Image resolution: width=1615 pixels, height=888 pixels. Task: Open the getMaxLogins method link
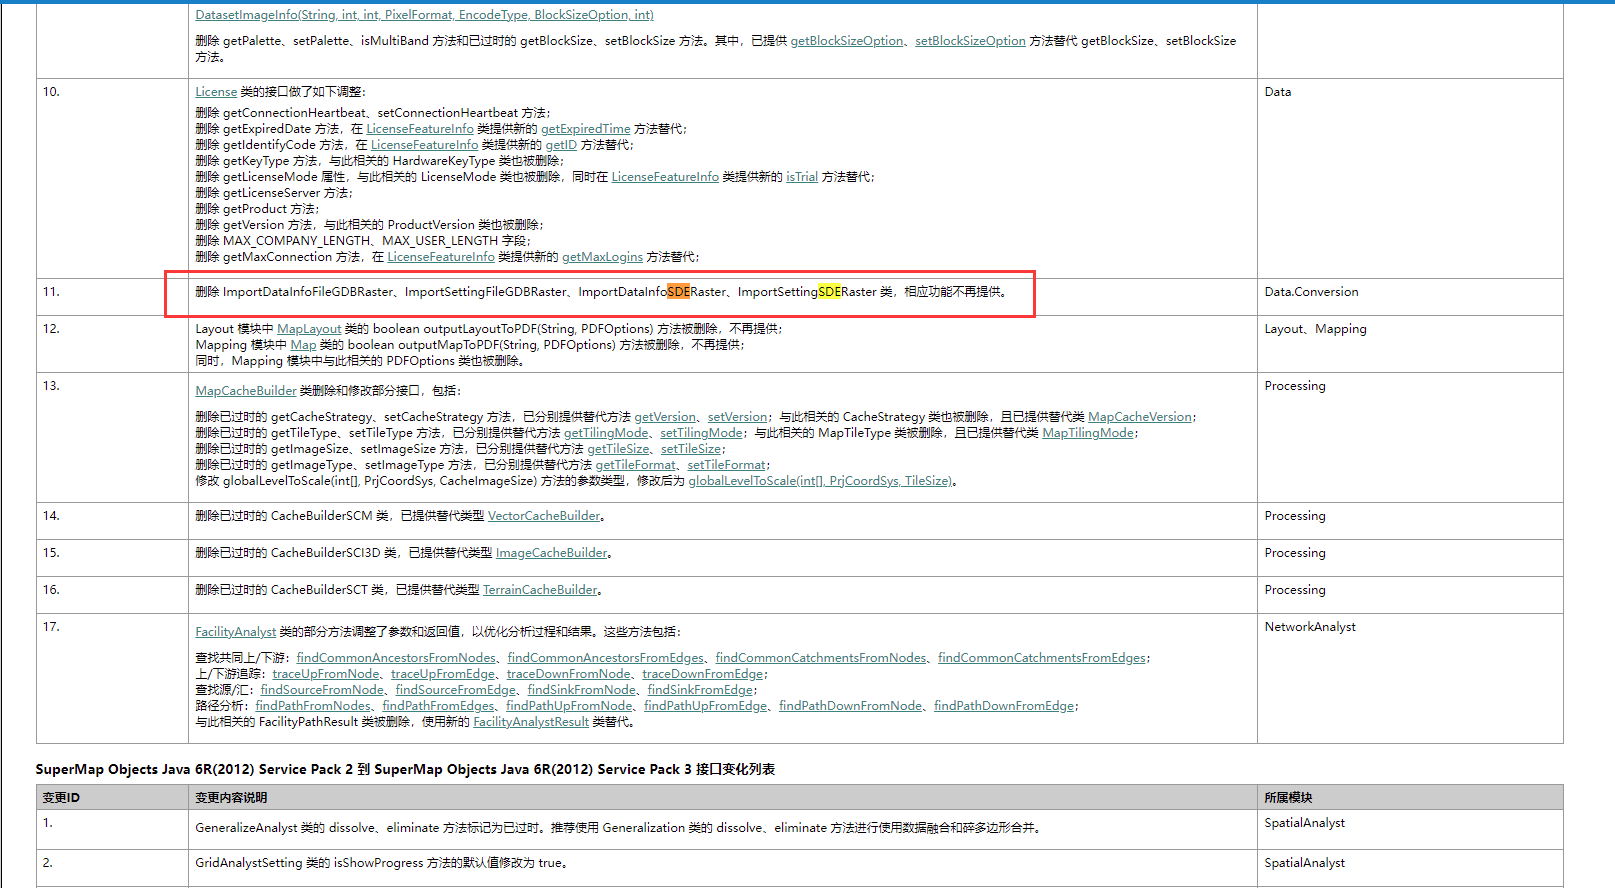tap(602, 257)
